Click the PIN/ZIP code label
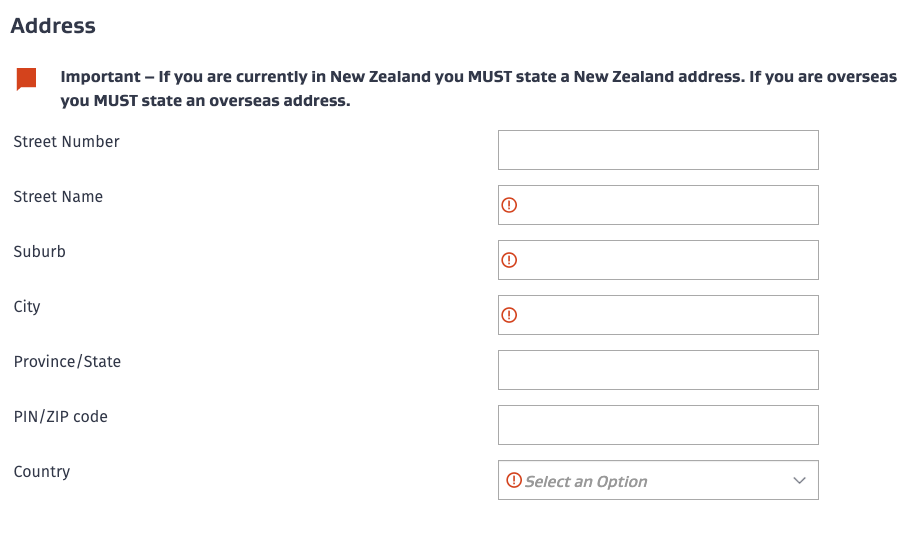923x536 pixels. pos(60,417)
